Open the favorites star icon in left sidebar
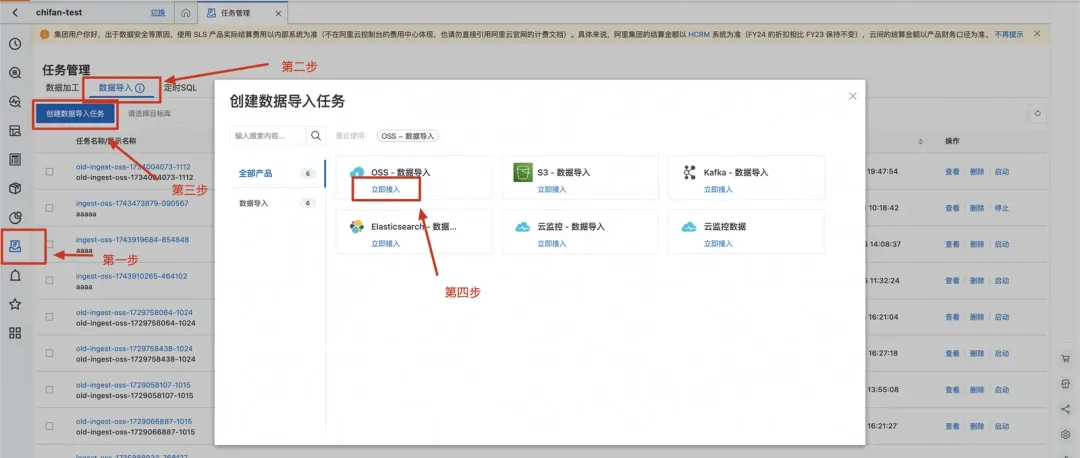 15,304
